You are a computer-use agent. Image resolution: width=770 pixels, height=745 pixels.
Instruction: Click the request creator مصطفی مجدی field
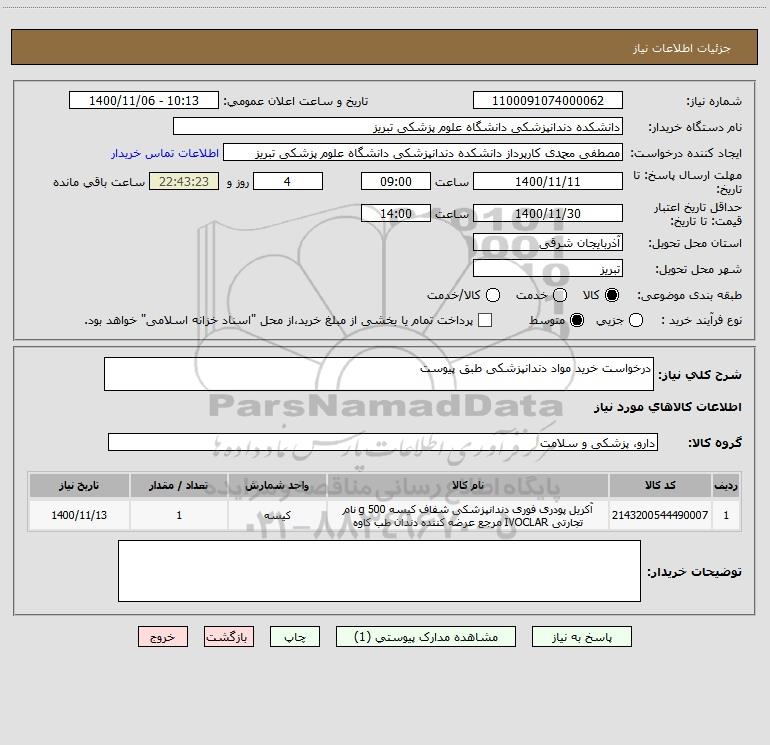[x=423, y=152]
